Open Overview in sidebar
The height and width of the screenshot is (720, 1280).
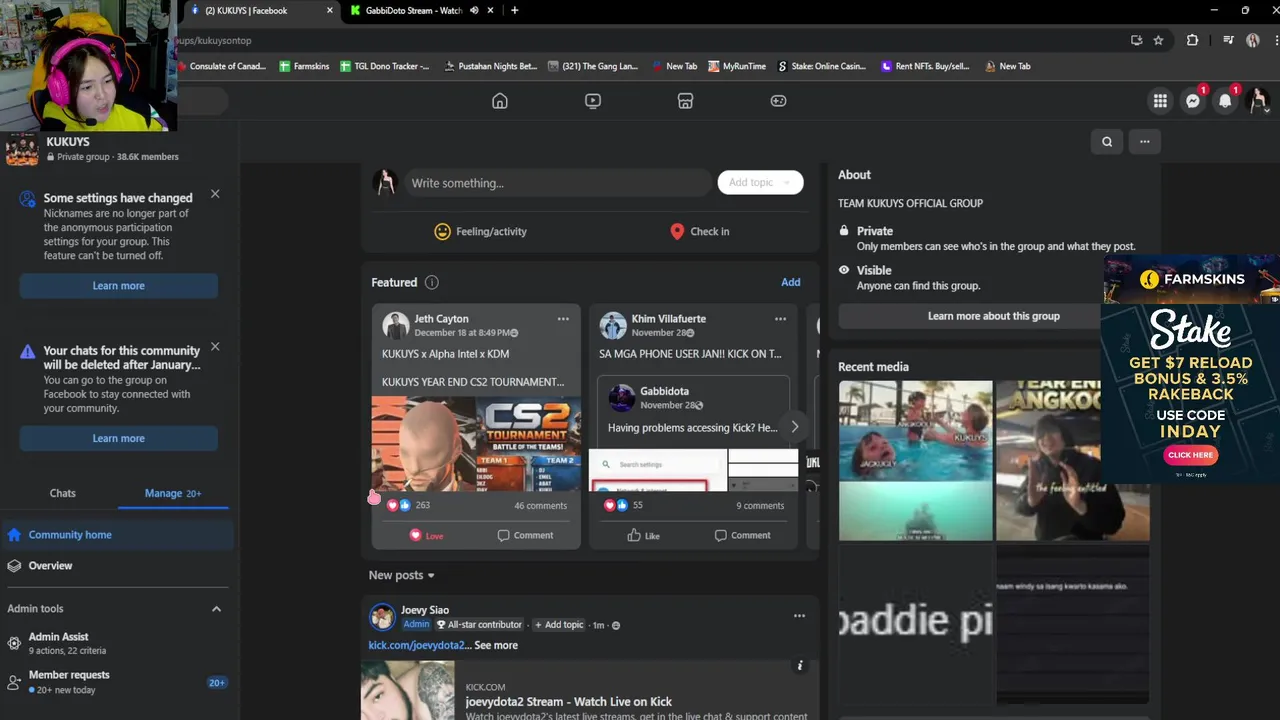(x=117, y=566)
